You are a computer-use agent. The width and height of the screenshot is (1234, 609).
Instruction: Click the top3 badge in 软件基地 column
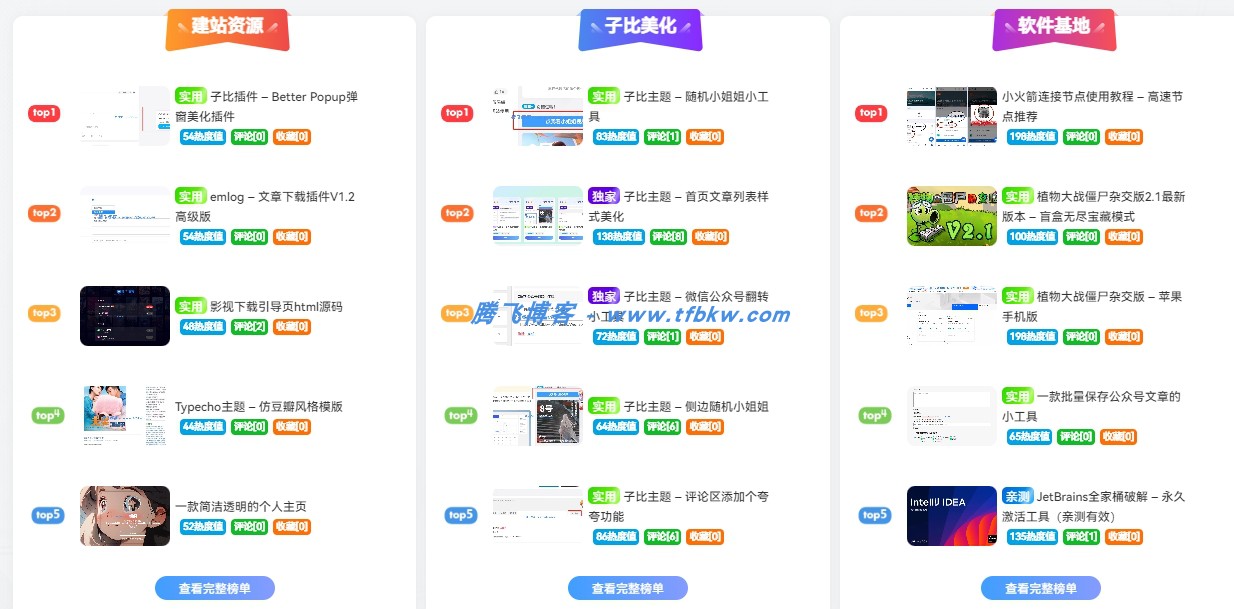pyautogui.click(x=871, y=313)
